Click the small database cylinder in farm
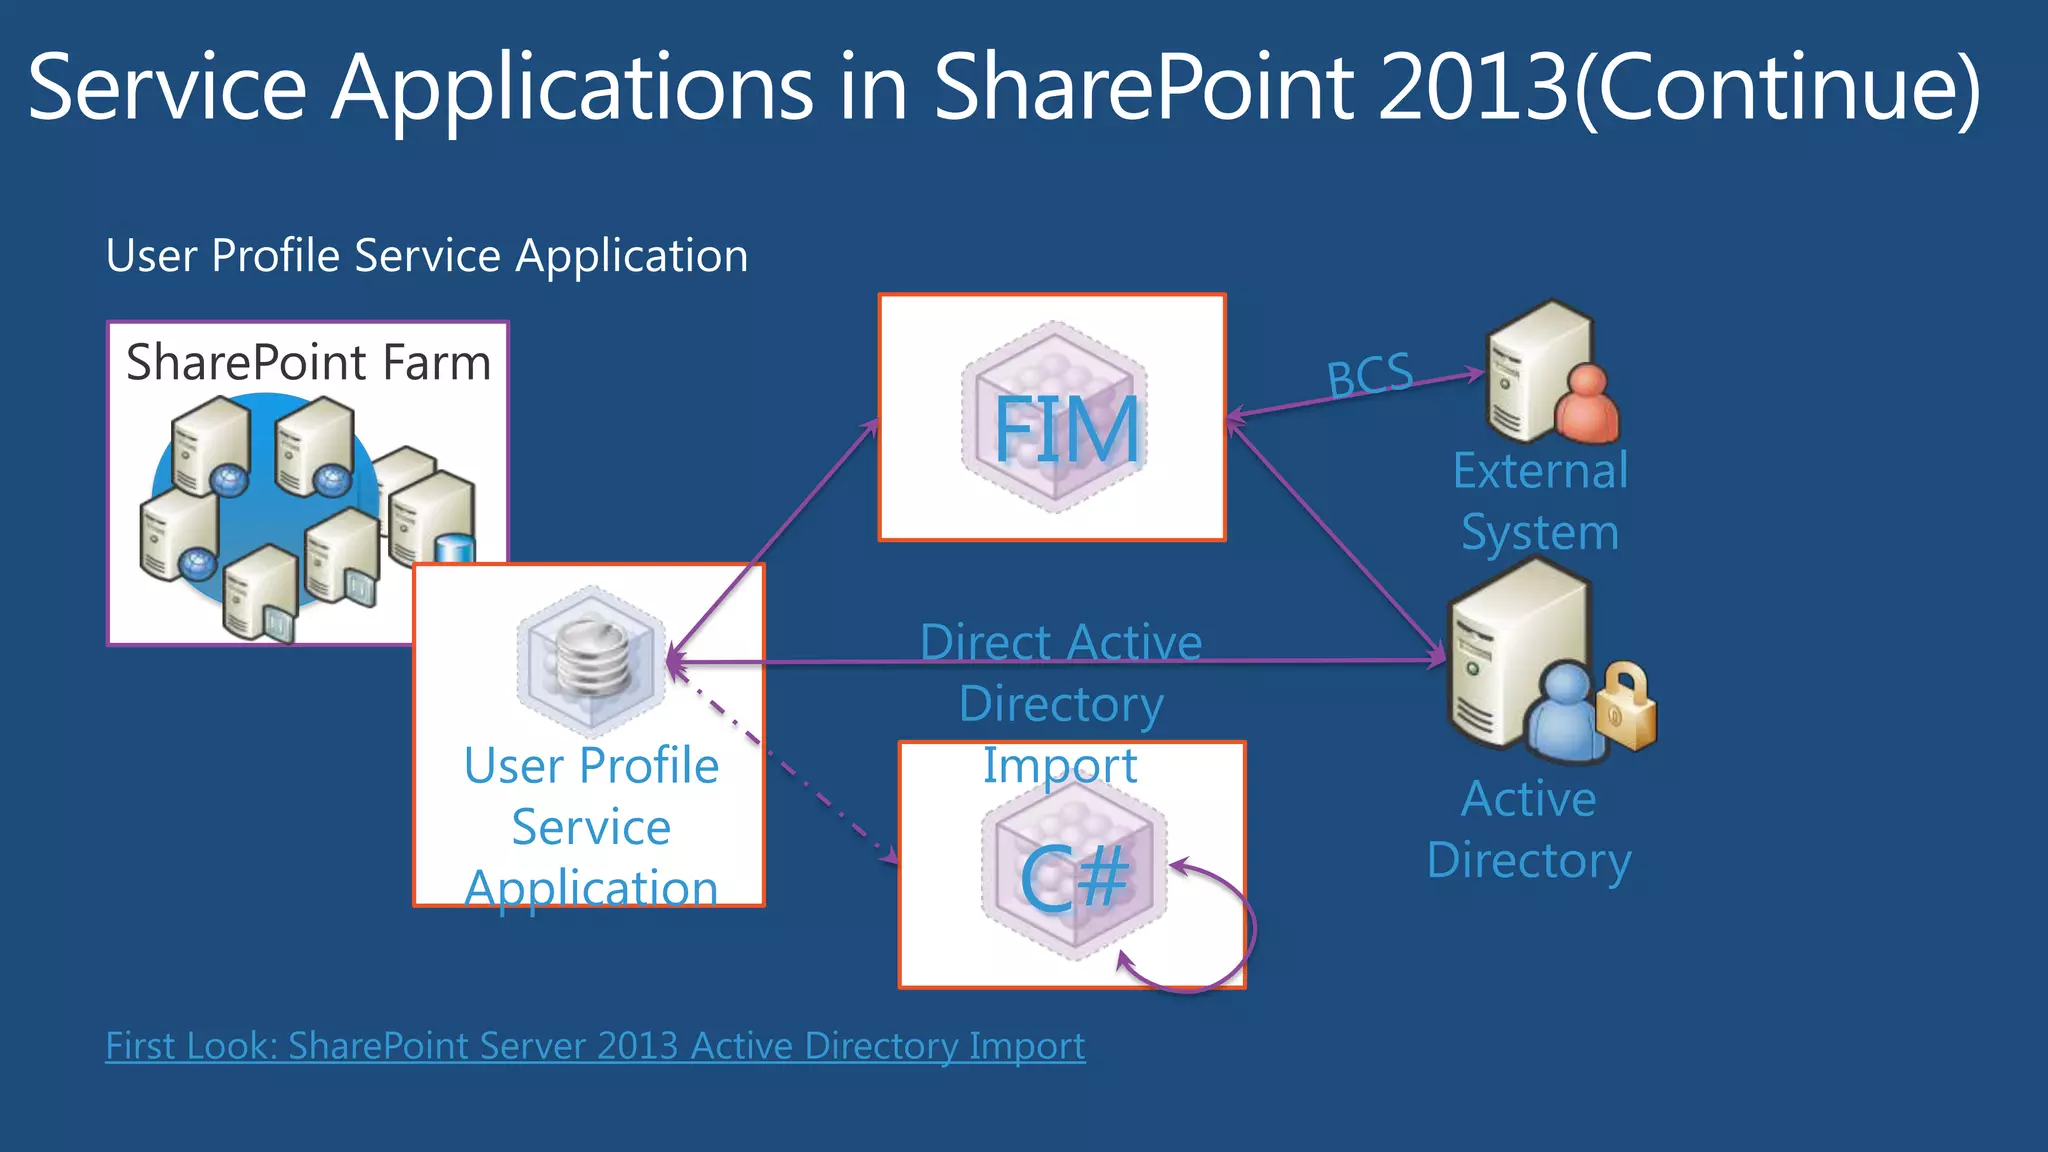The image size is (2048, 1152). pyautogui.click(x=455, y=548)
